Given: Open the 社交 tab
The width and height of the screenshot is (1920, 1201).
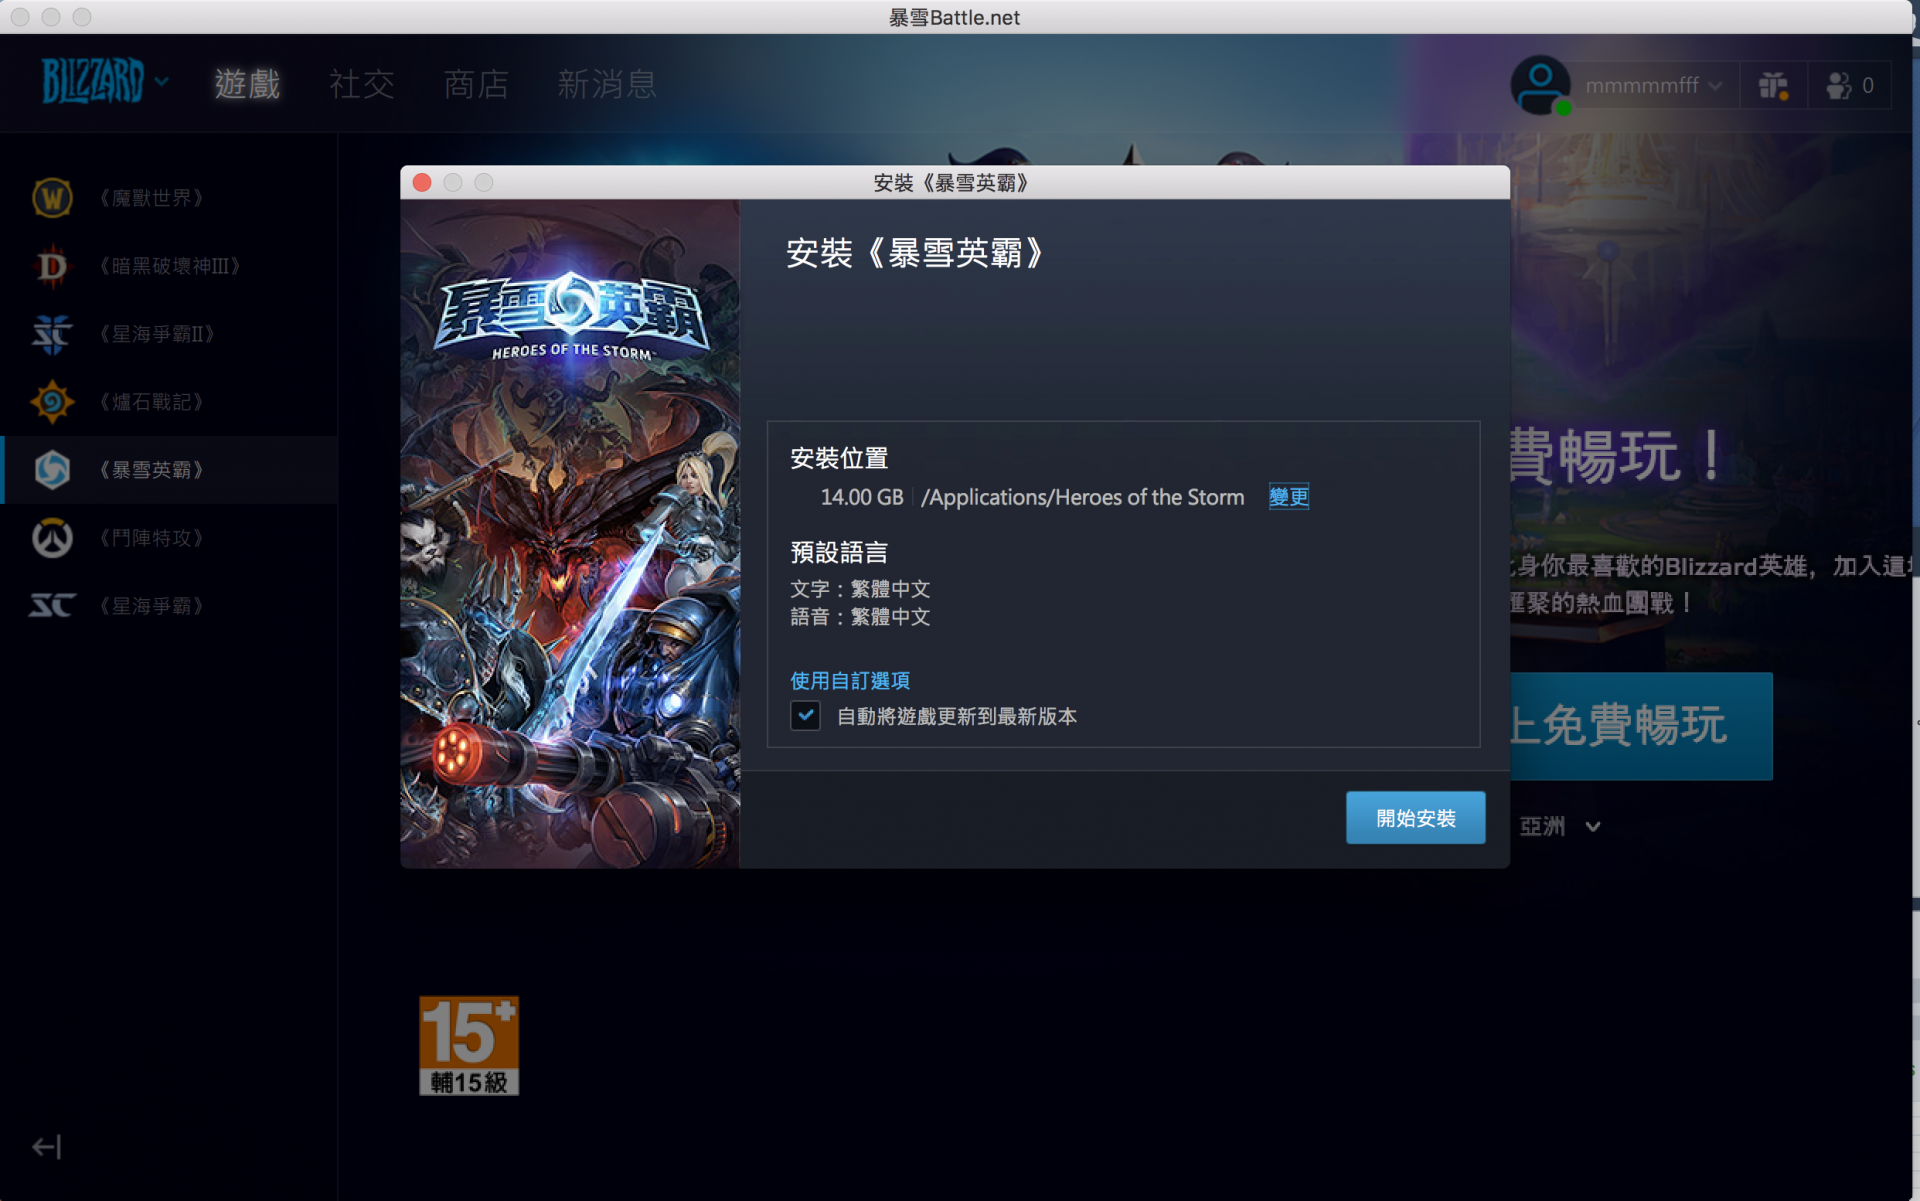Looking at the screenshot, I should 362,84.
